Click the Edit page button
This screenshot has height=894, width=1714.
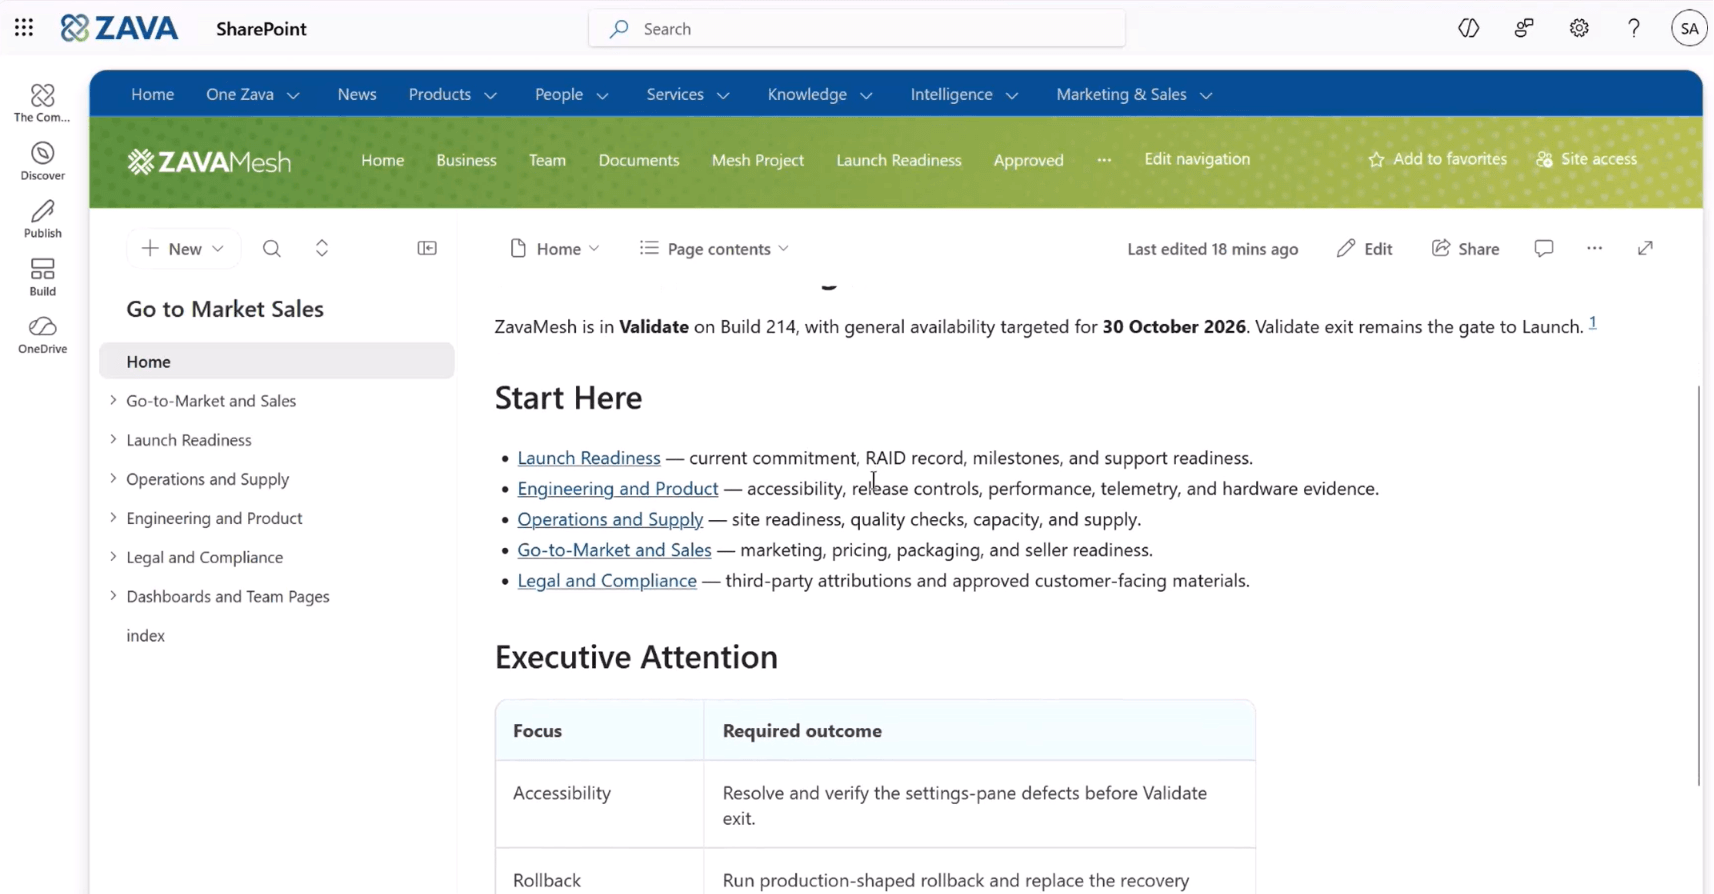point(1365,248)
